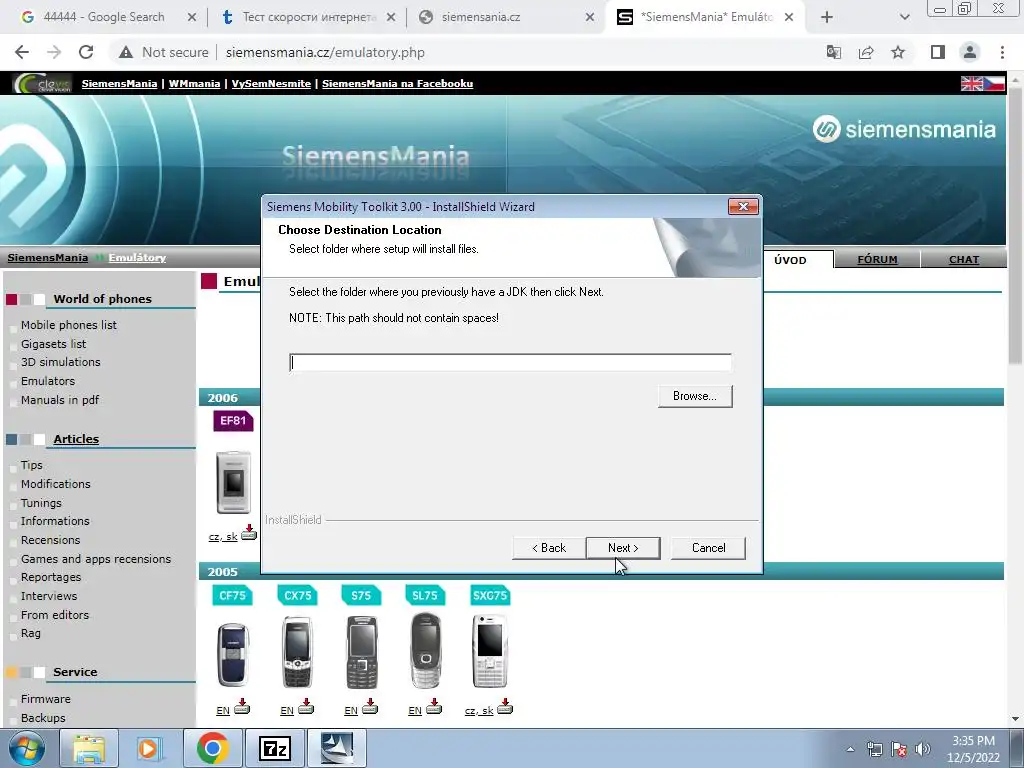
Task: Switch to the siemensania.cz tab
Action: click(x=481, y=17)
